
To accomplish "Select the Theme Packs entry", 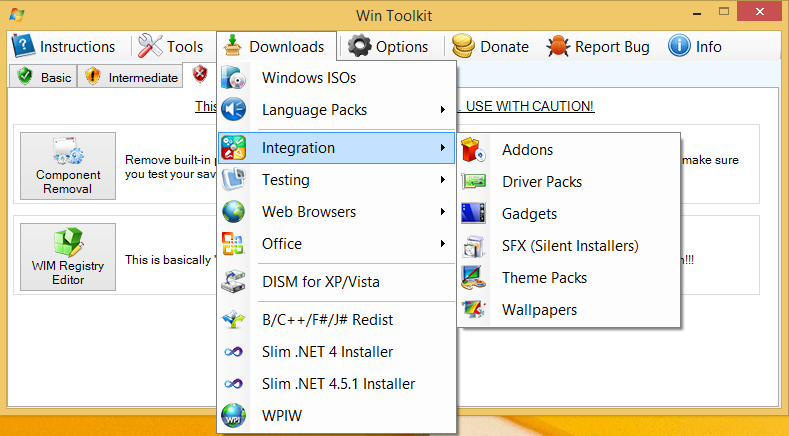I will [x=569, y=277].
